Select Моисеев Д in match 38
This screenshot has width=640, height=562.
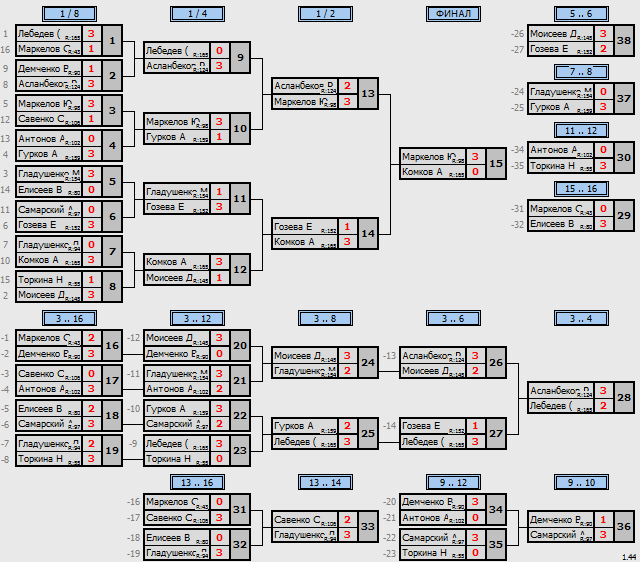(561, 34)
